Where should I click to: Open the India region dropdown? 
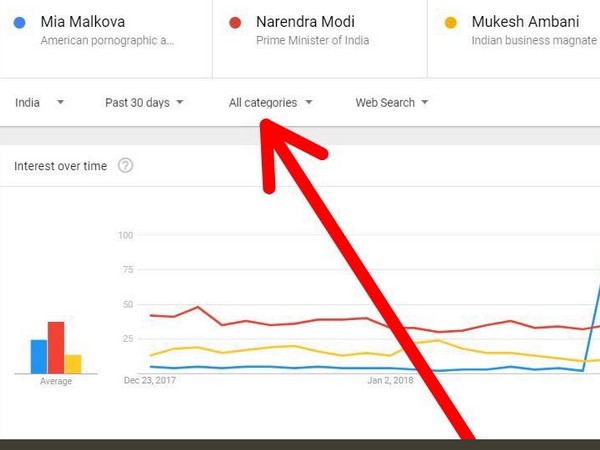pyautogui.click(x=40, y=102)
